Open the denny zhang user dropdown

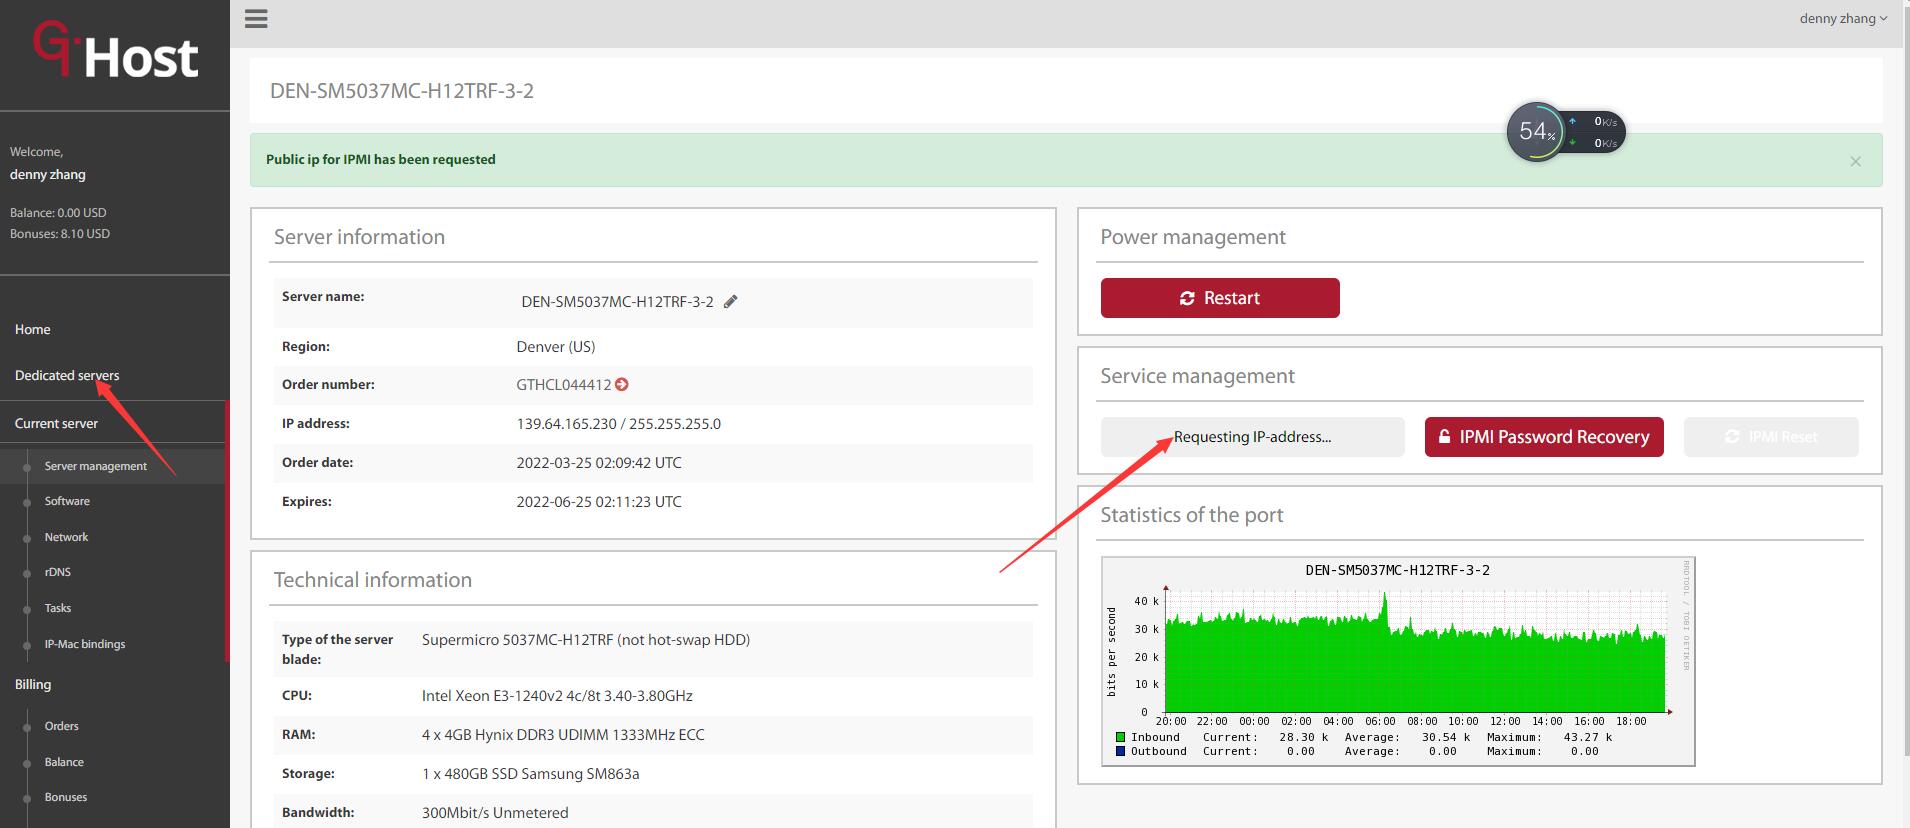[x=1842, y=18]
